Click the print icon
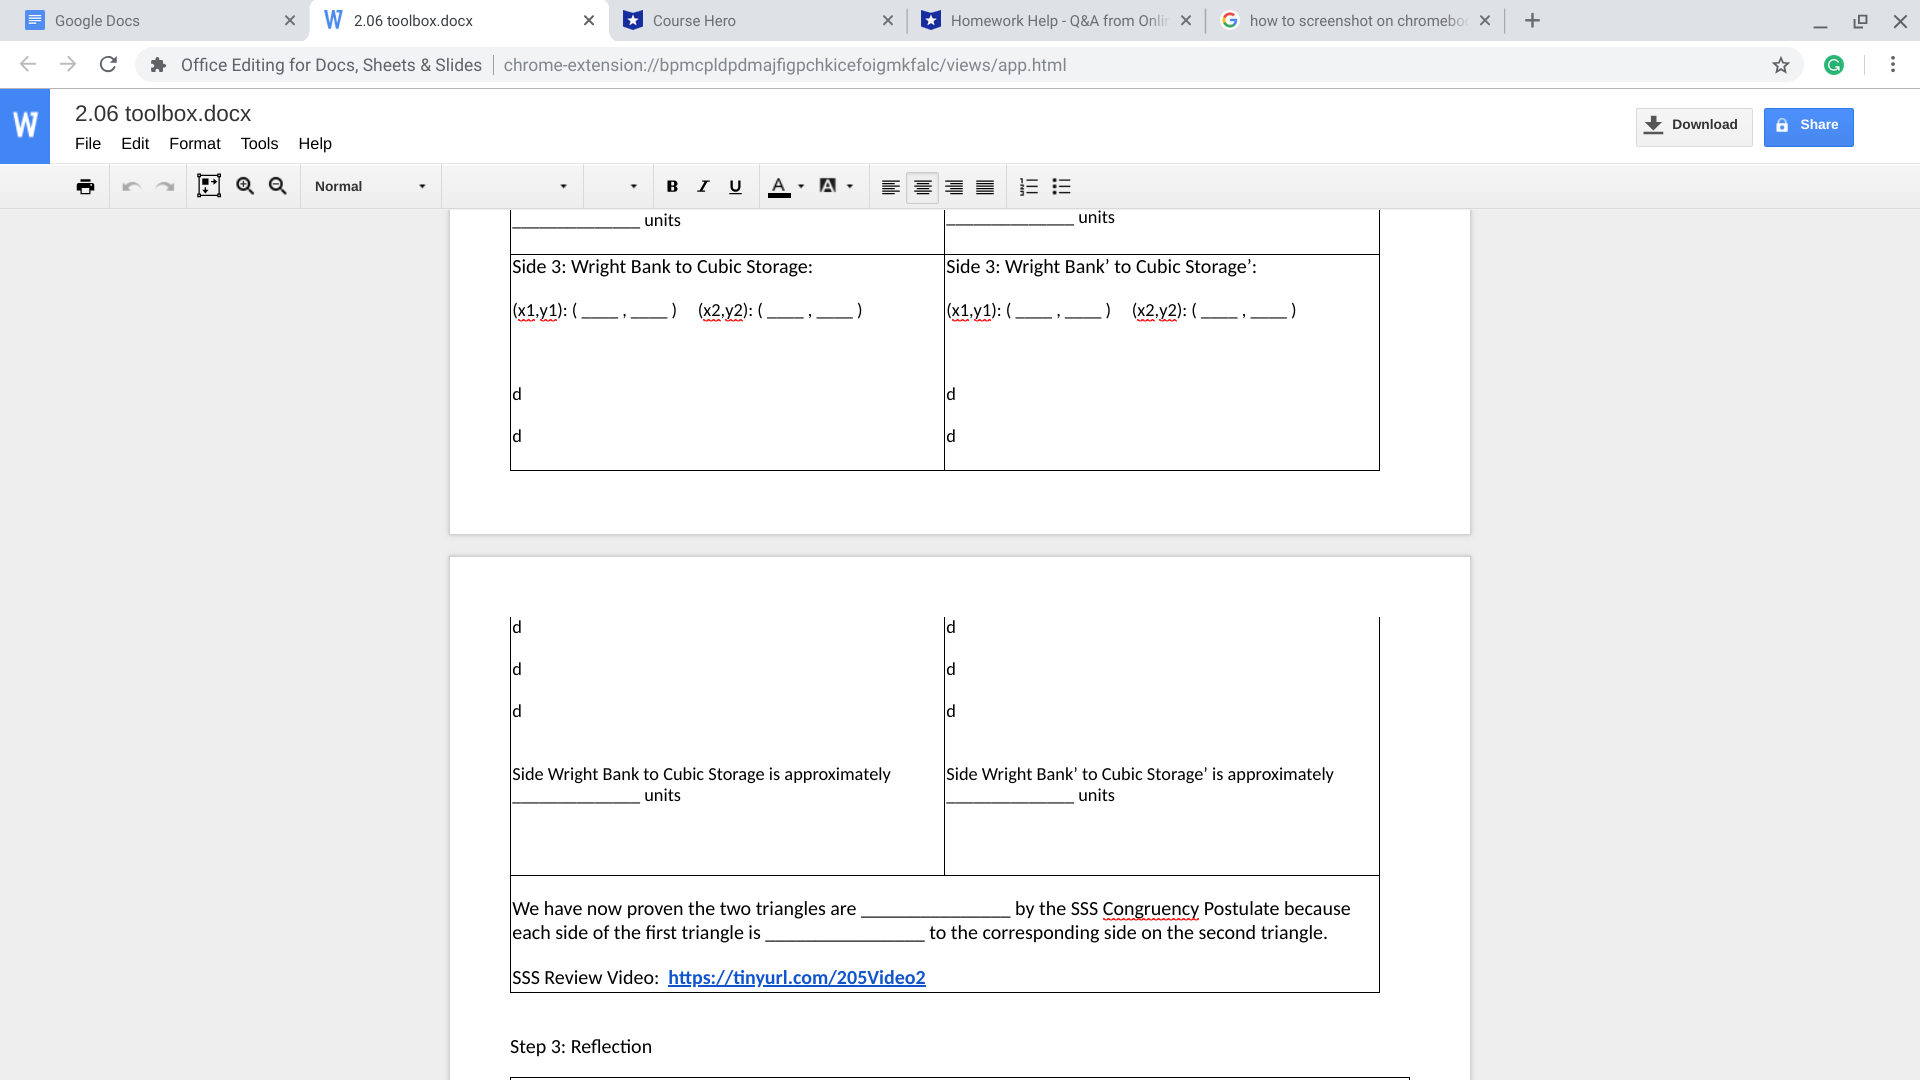Viewport: 1920px width, 1080px height. tap(84, 185)
